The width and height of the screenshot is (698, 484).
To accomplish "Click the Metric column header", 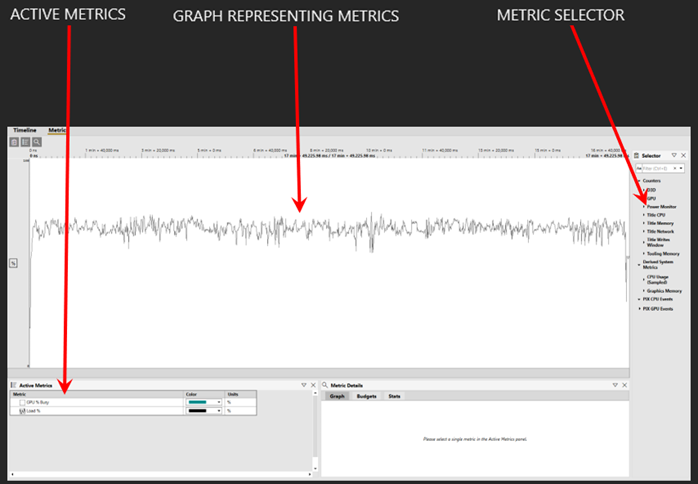I will click(x=97, y=395).
